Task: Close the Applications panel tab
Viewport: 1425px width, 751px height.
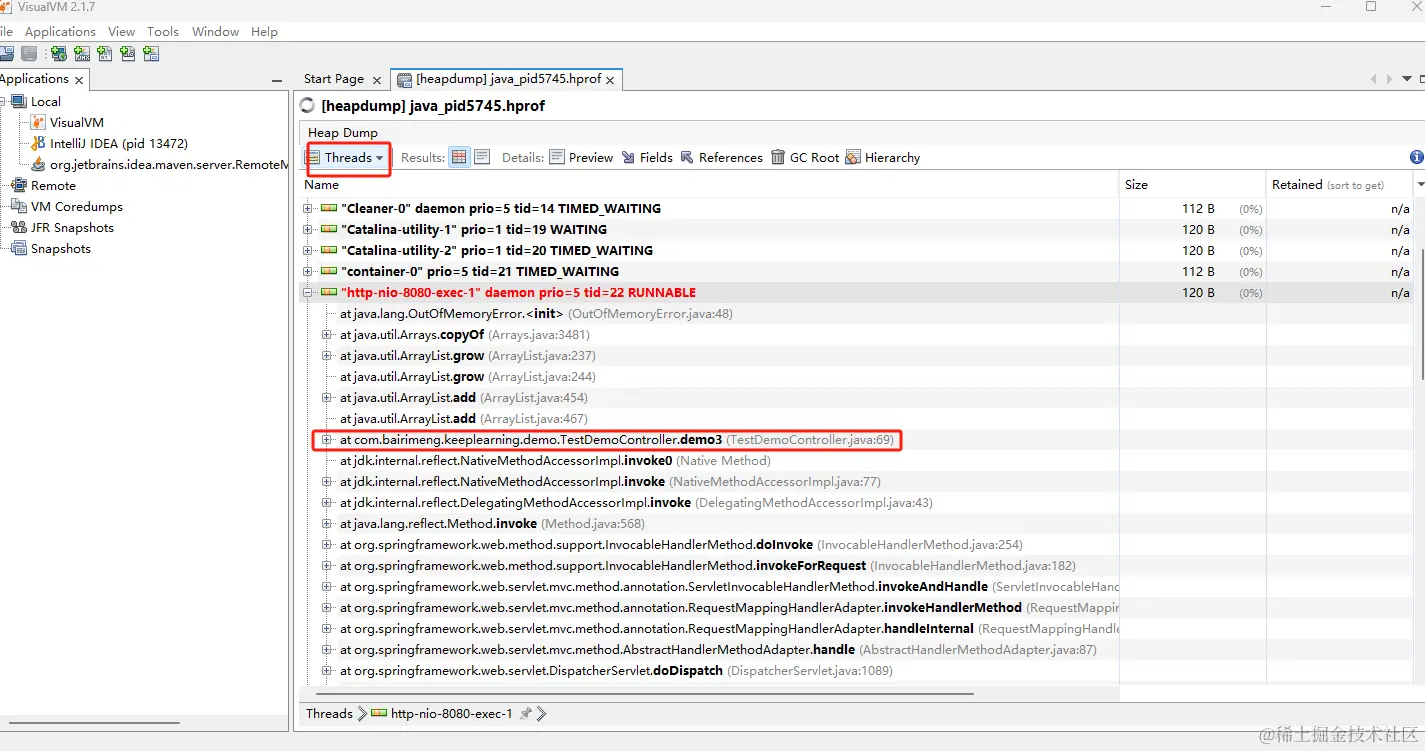Action: [x=80, y=80]
